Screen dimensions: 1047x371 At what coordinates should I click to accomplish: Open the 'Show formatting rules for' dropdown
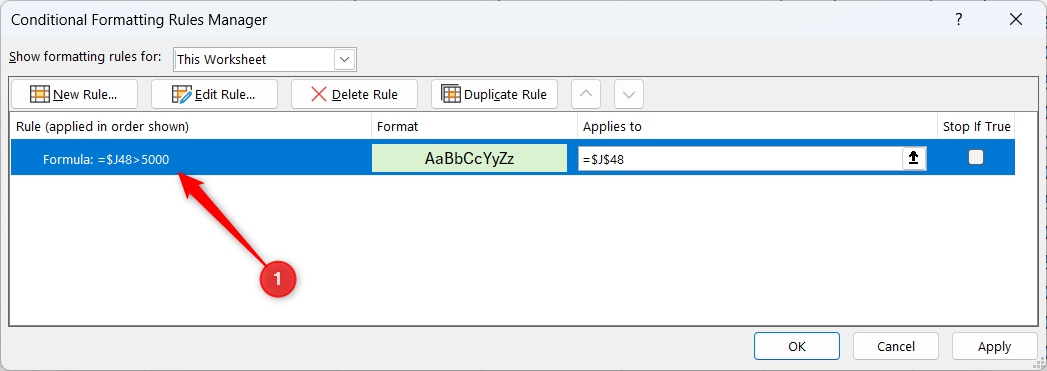265,59
